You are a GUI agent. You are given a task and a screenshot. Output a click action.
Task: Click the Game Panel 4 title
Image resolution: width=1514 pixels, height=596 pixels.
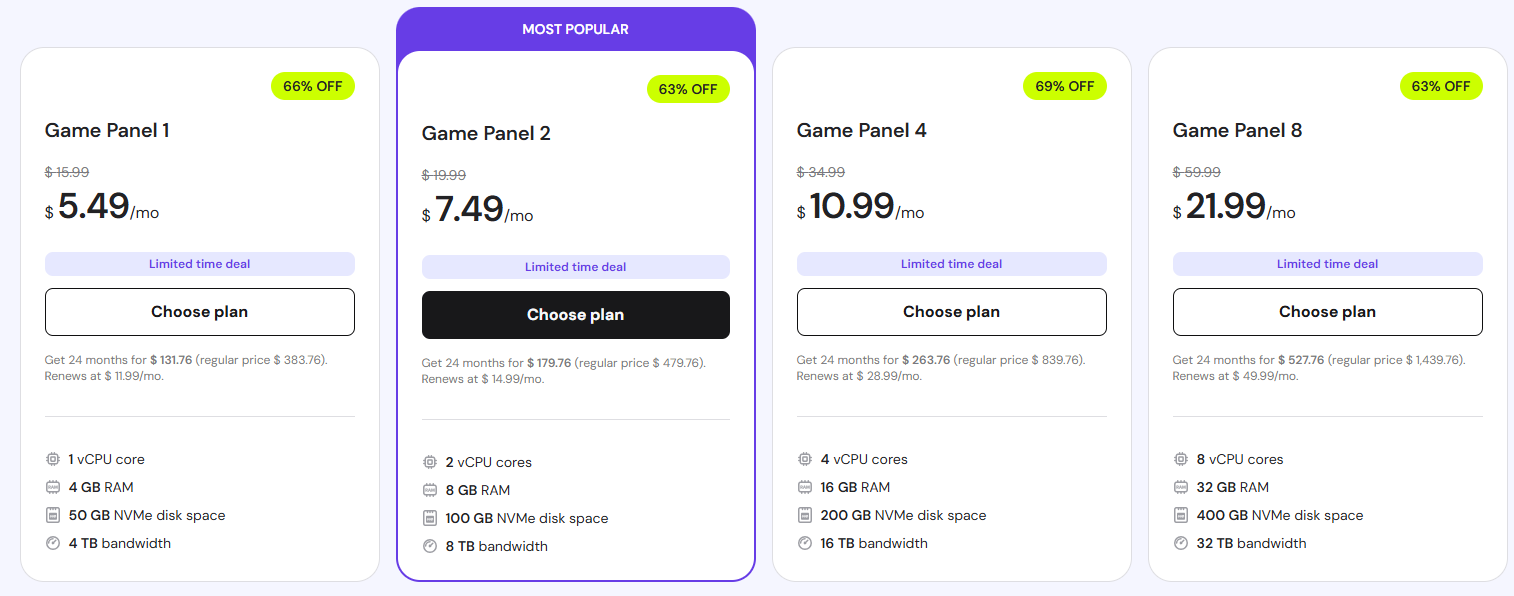[862, 130]
